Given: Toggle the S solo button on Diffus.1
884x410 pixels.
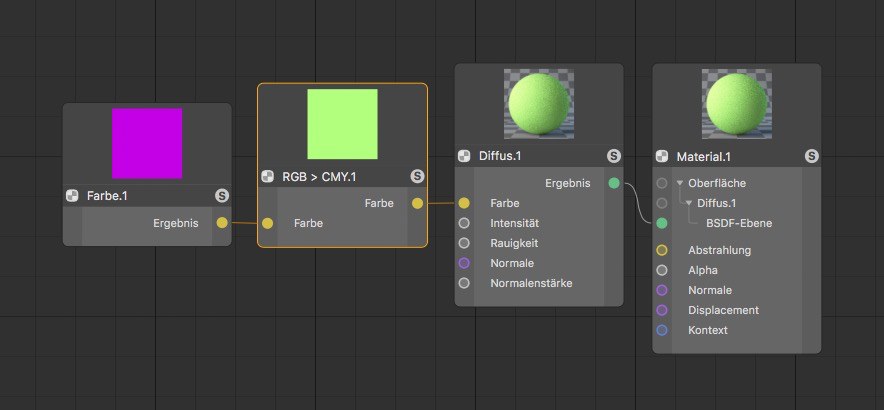Looking at the screenshot, I should point(614,156).
